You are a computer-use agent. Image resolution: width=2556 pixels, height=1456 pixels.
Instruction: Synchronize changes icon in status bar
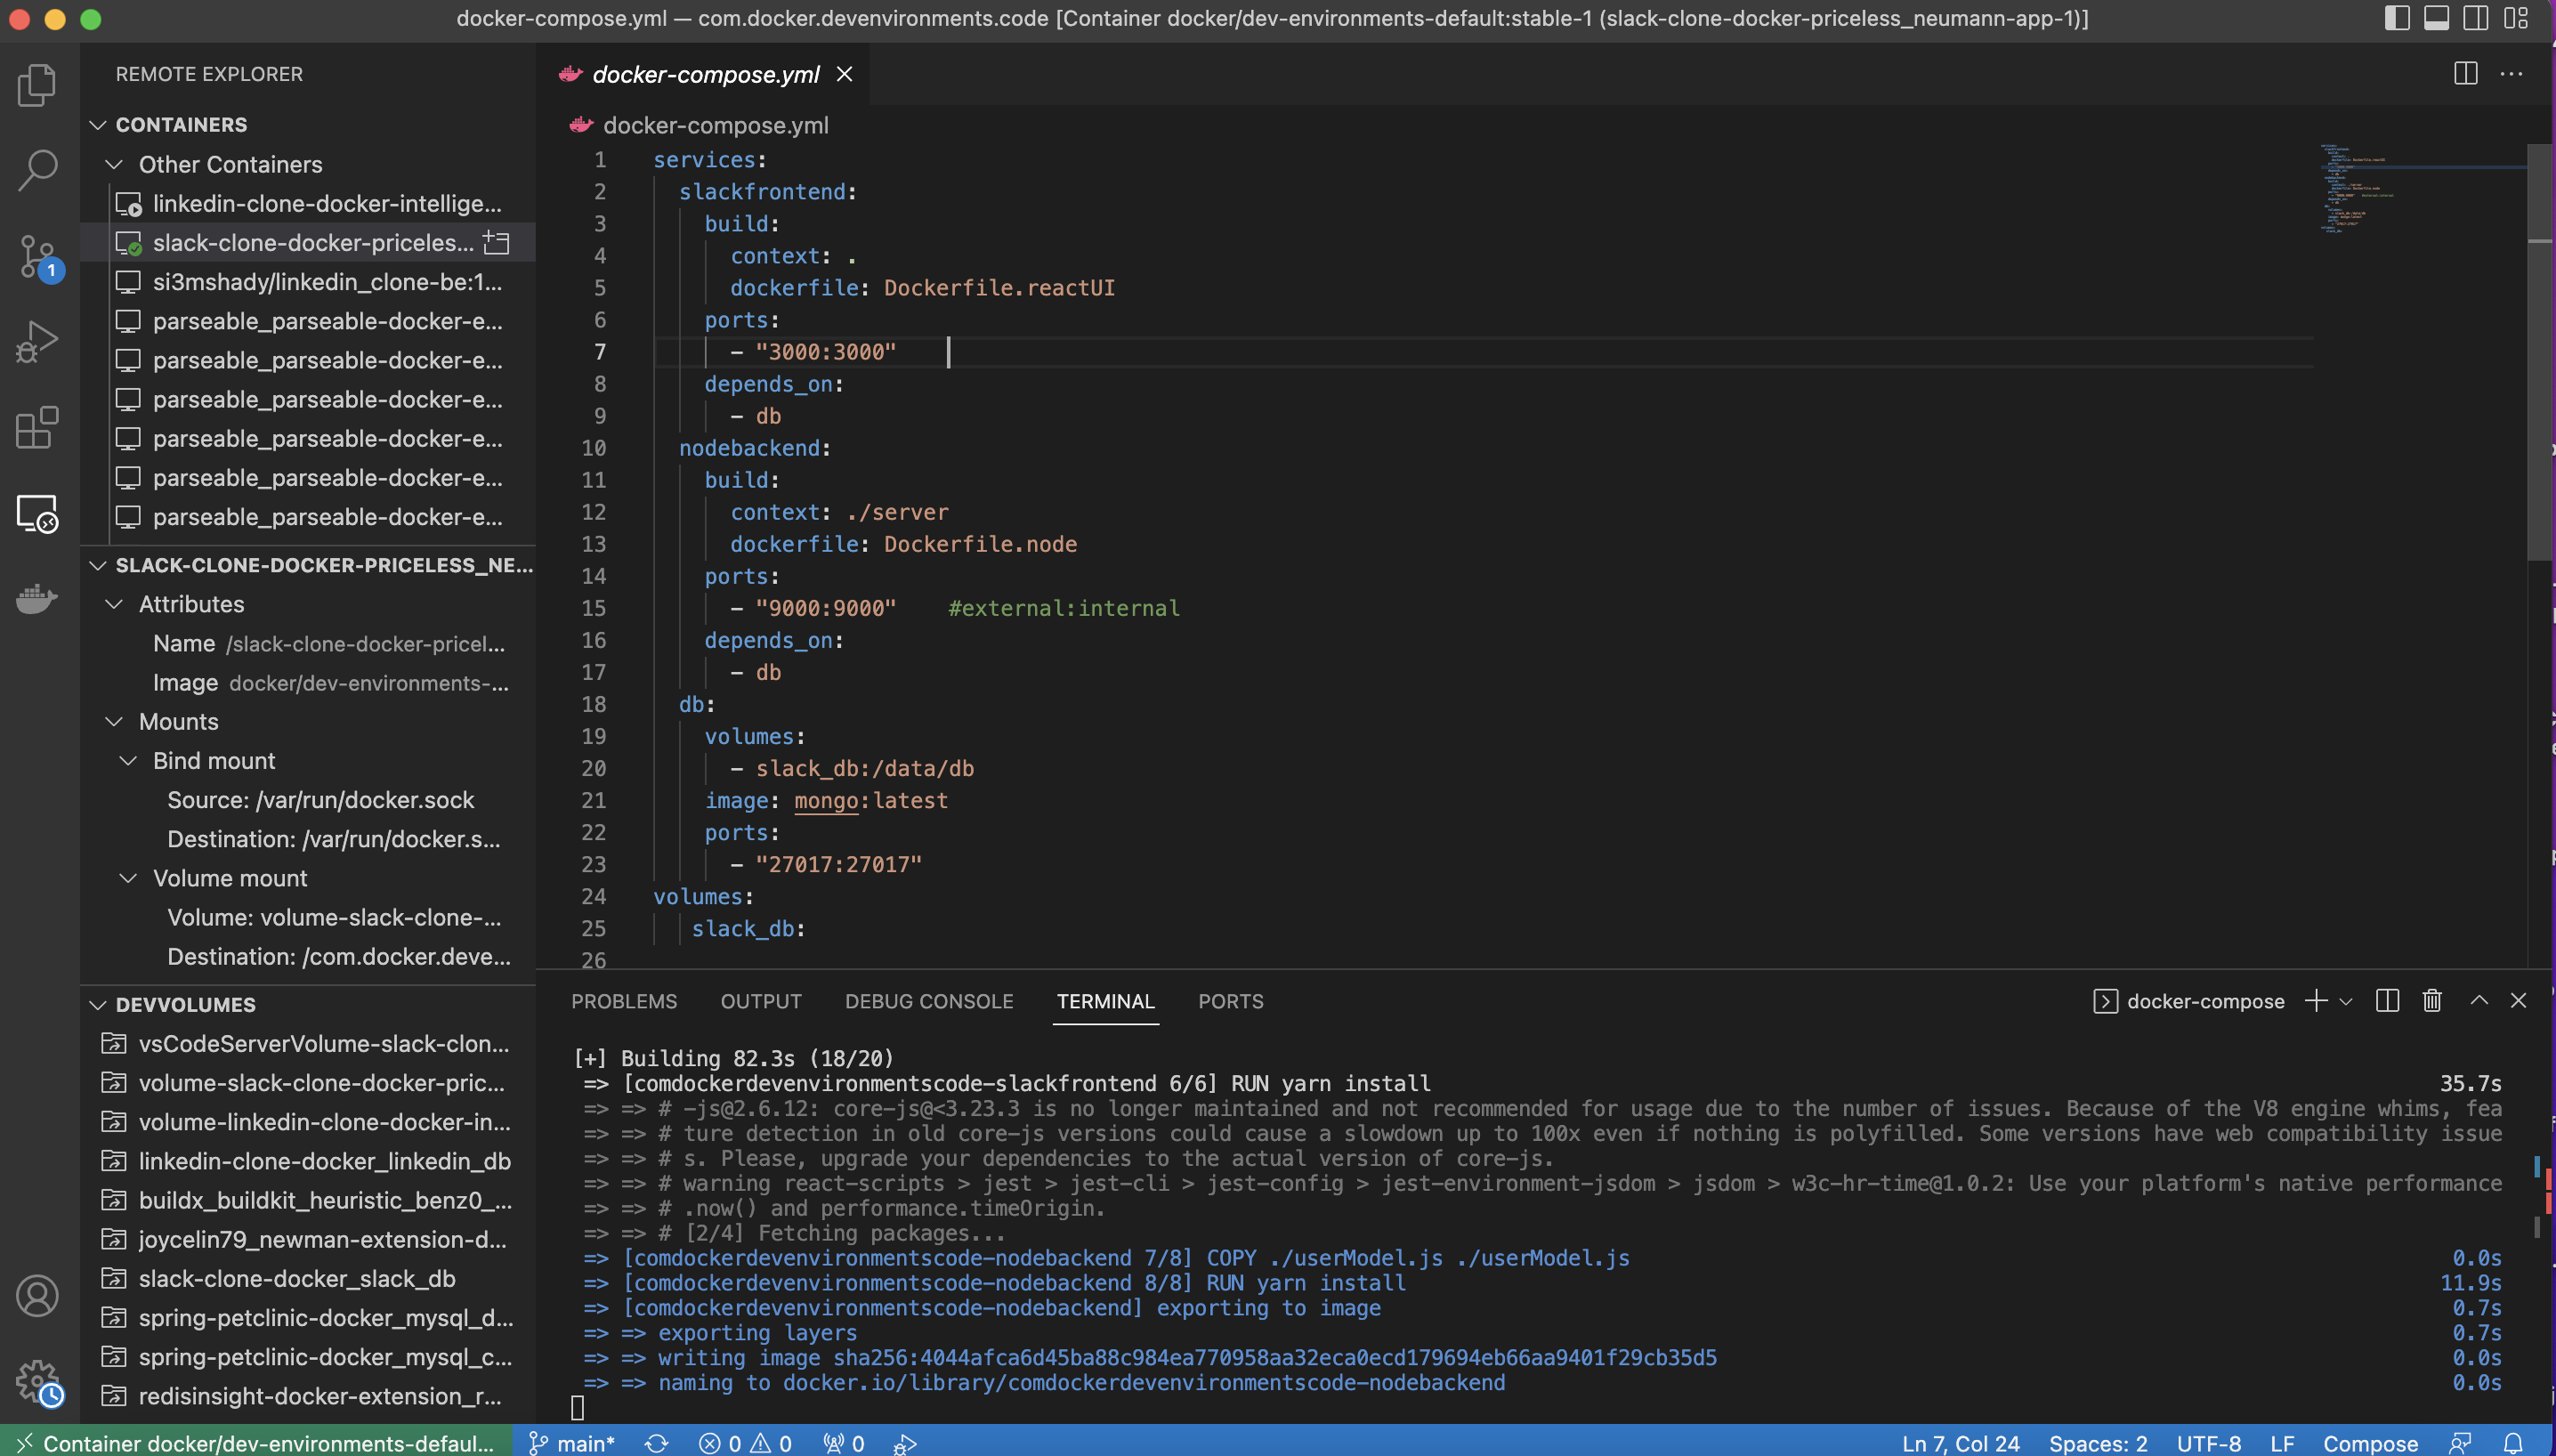pyautogui.click(x=656, y=1443)
